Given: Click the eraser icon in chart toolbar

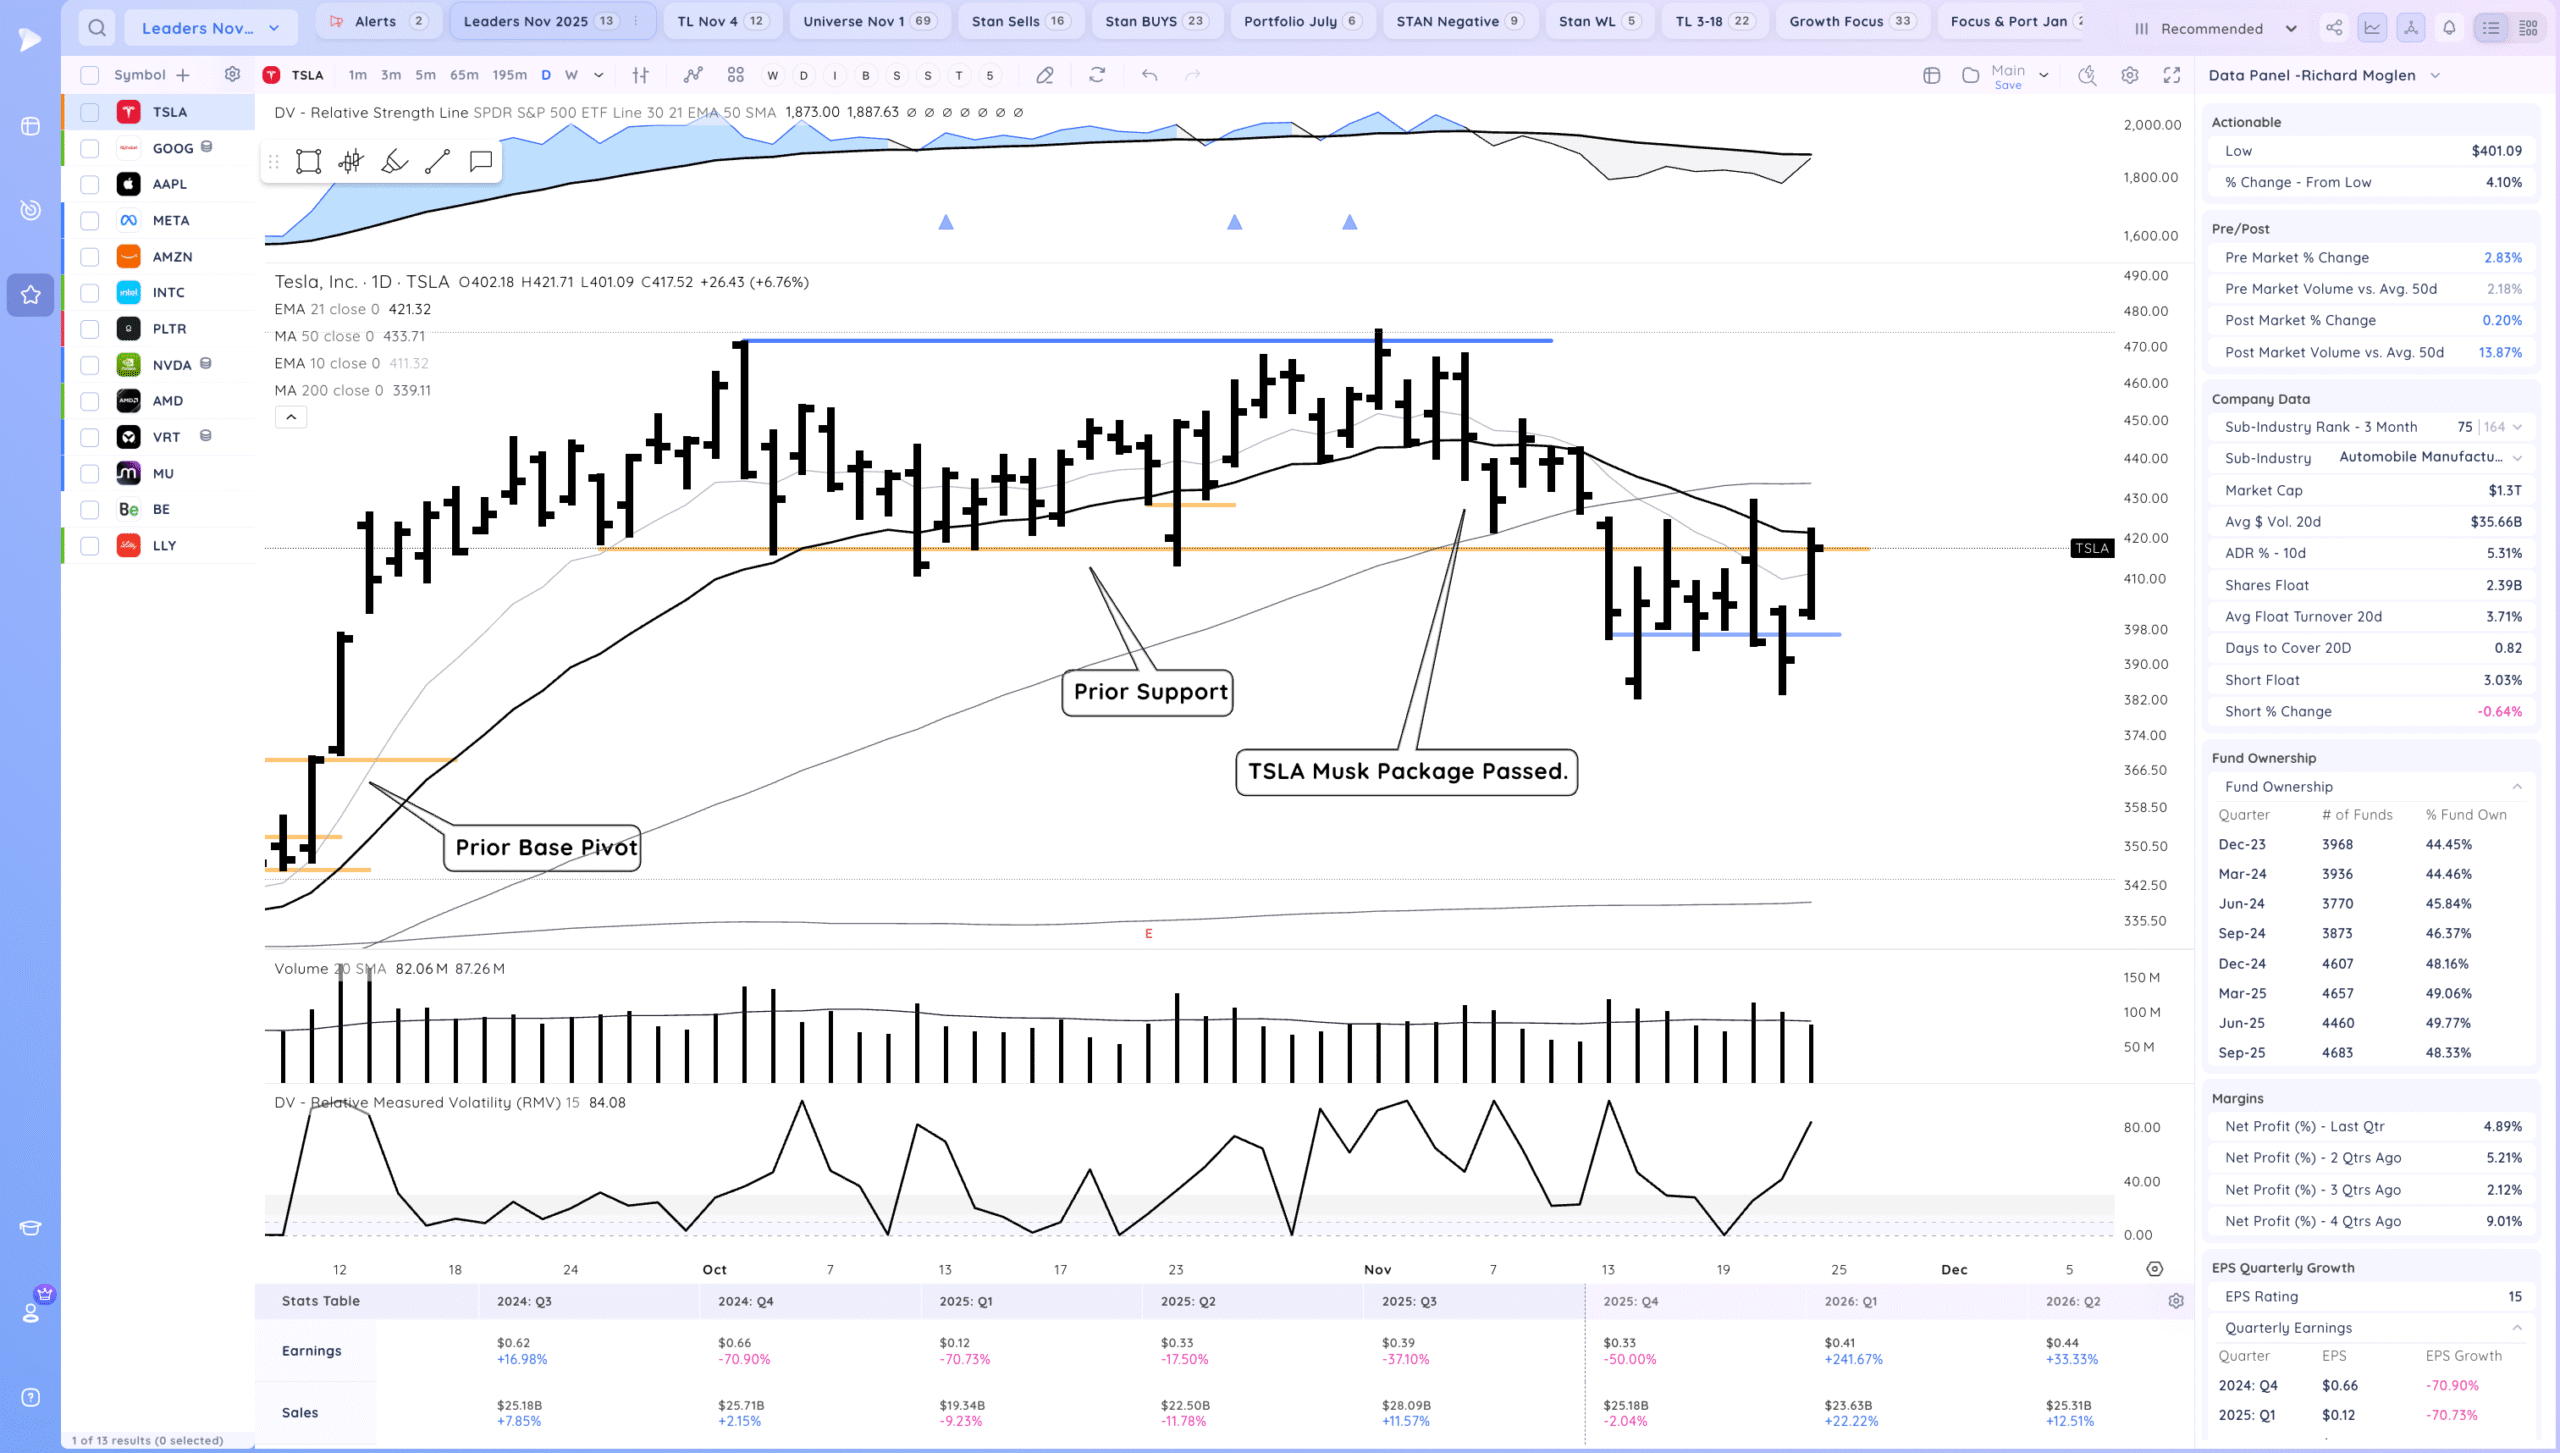Looking at the screenshot, I should tap(1045, 75).
